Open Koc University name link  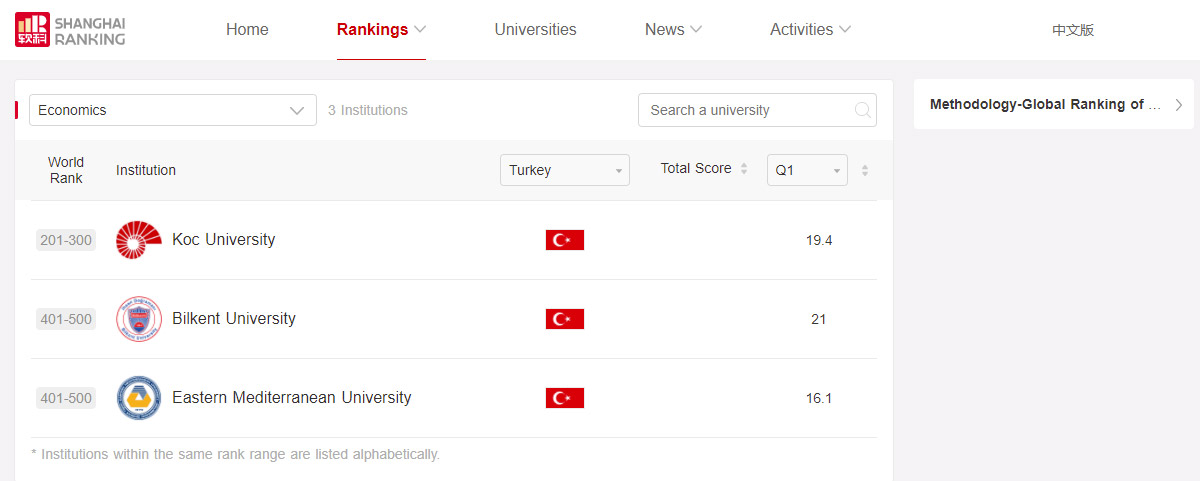coord(223,240)
